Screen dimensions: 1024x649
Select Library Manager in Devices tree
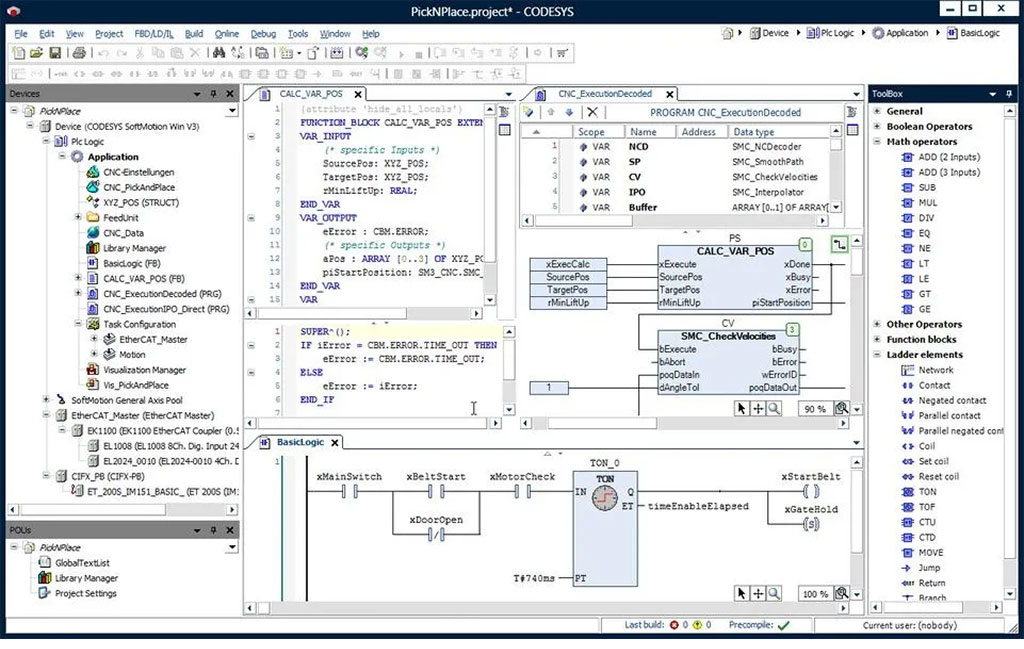[127, 248]
